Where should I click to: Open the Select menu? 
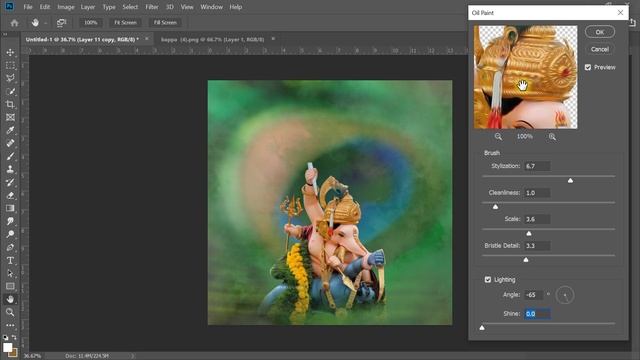[x=130, y=7]
